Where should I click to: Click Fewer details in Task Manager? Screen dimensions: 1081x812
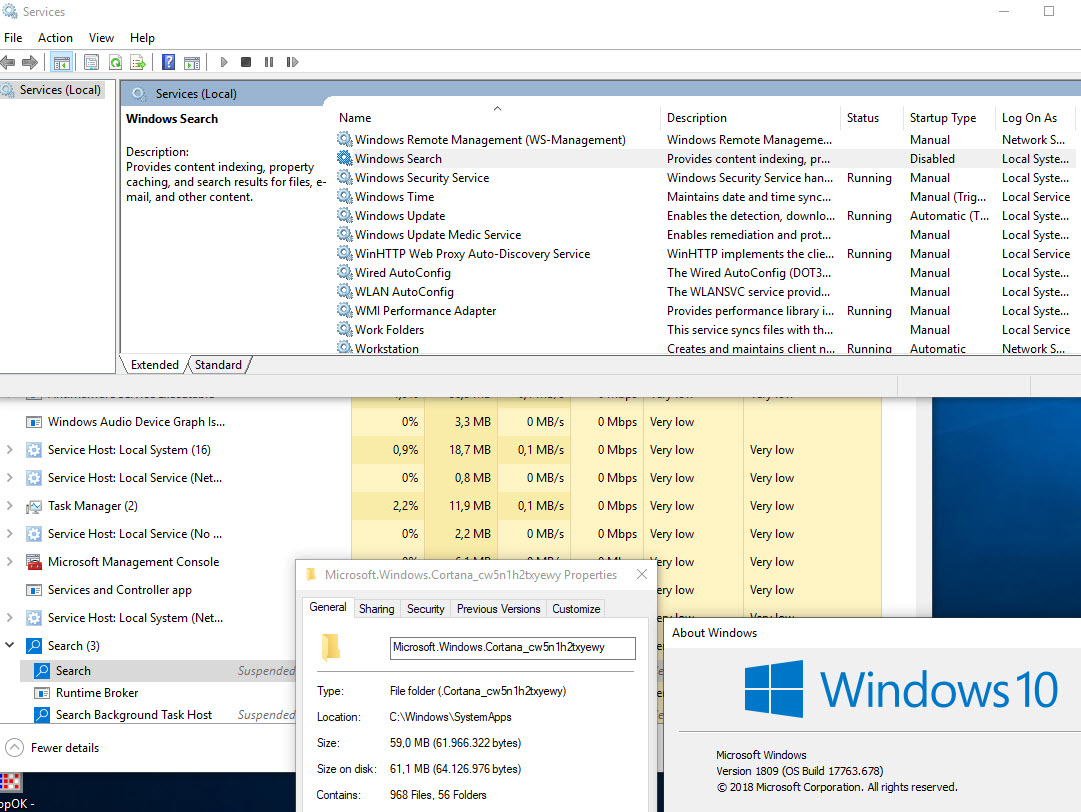click(52, 748)
